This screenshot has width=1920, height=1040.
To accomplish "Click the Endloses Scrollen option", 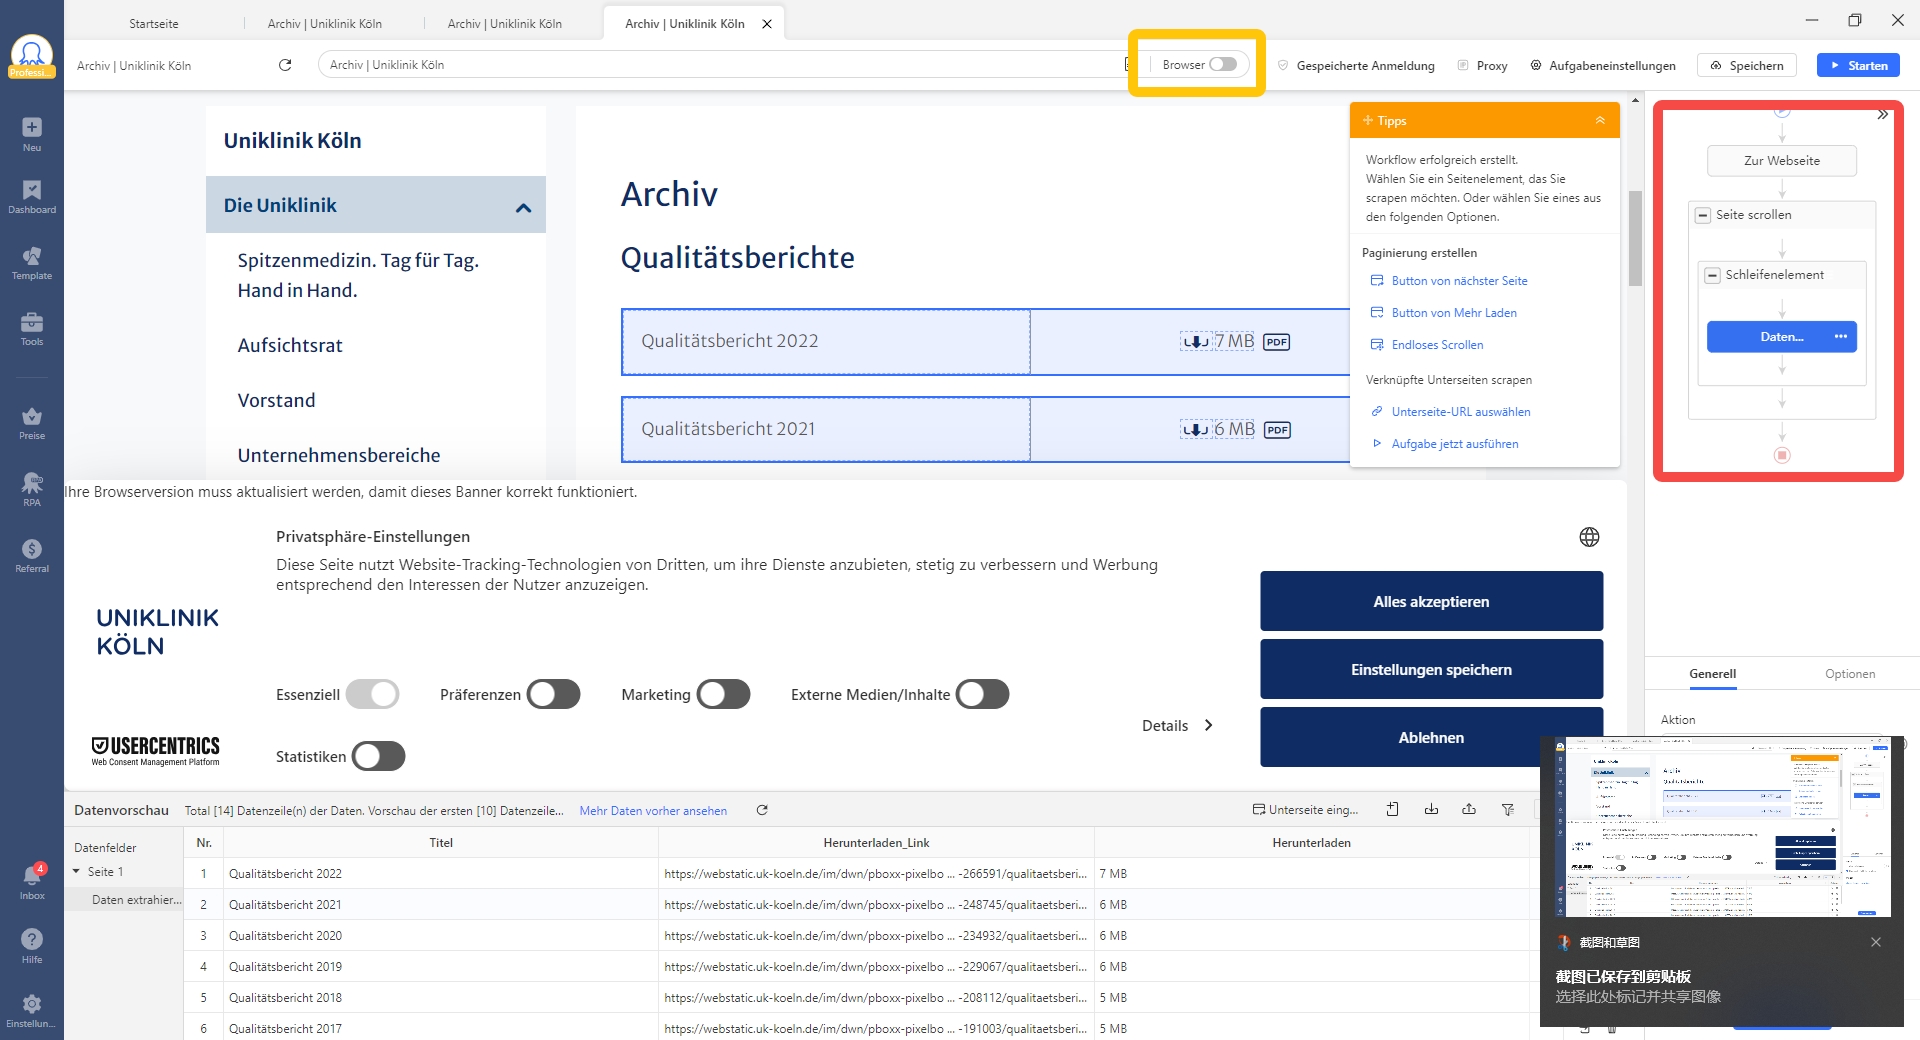I will [x=1437, y=345].
